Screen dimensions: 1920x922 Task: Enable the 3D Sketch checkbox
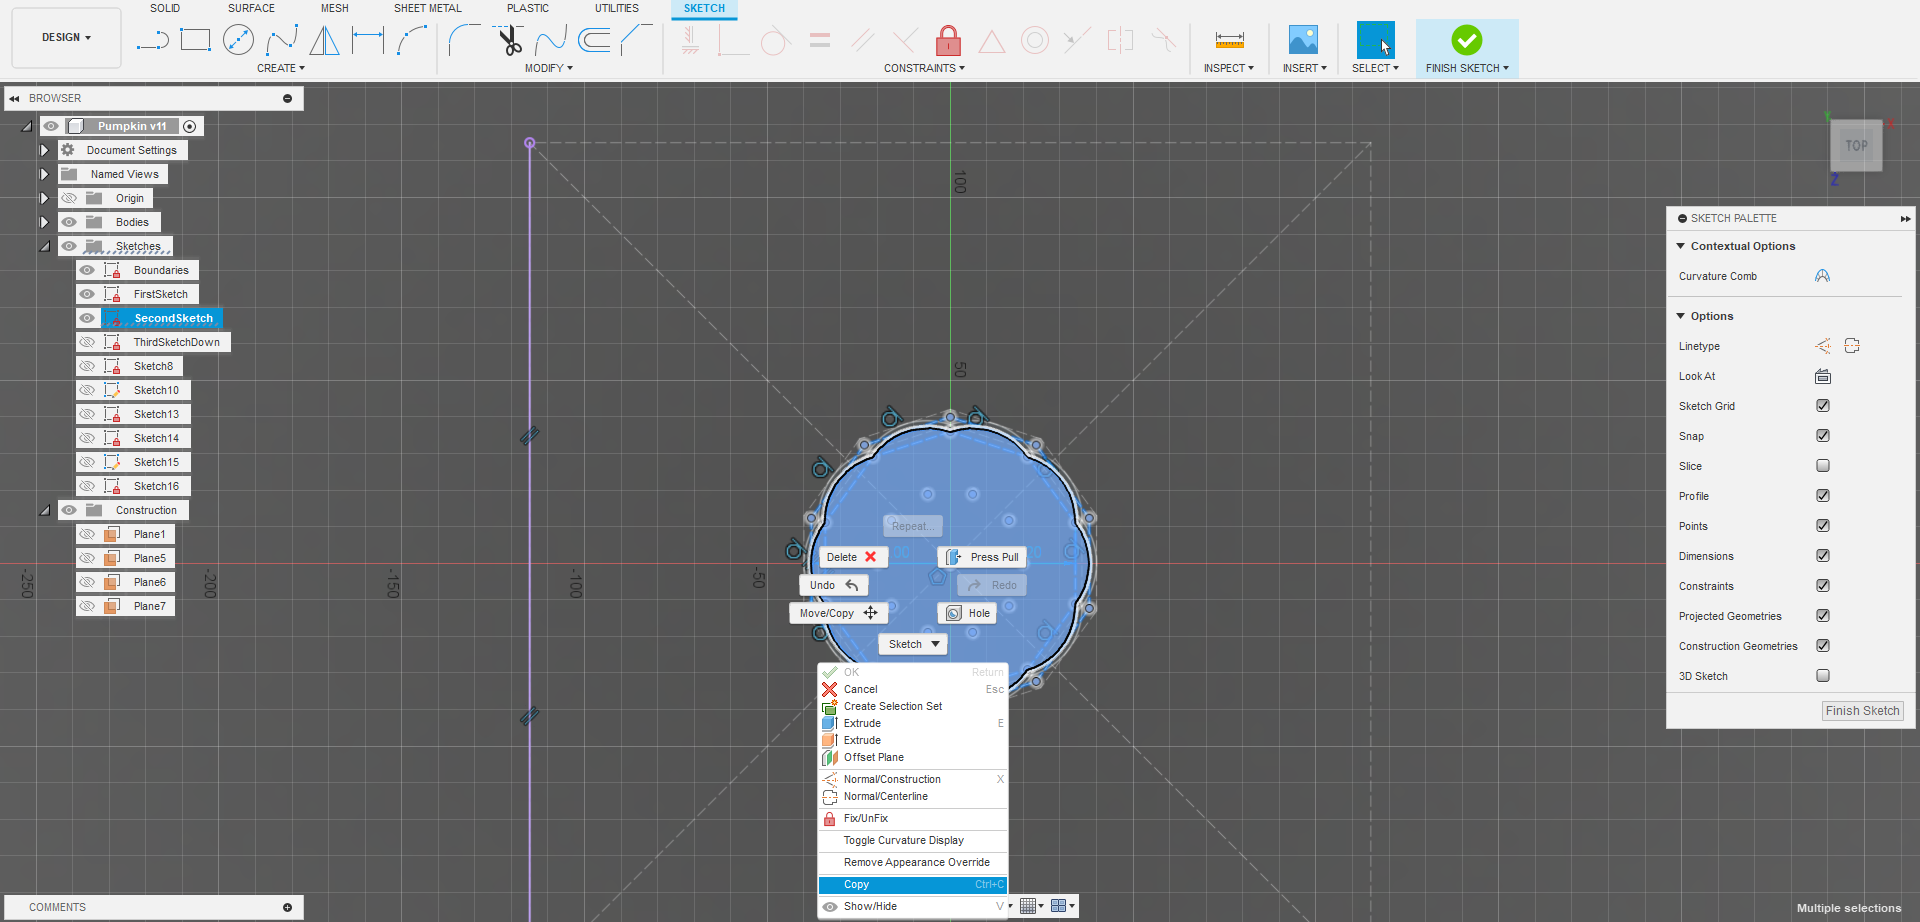[1822, 676]
